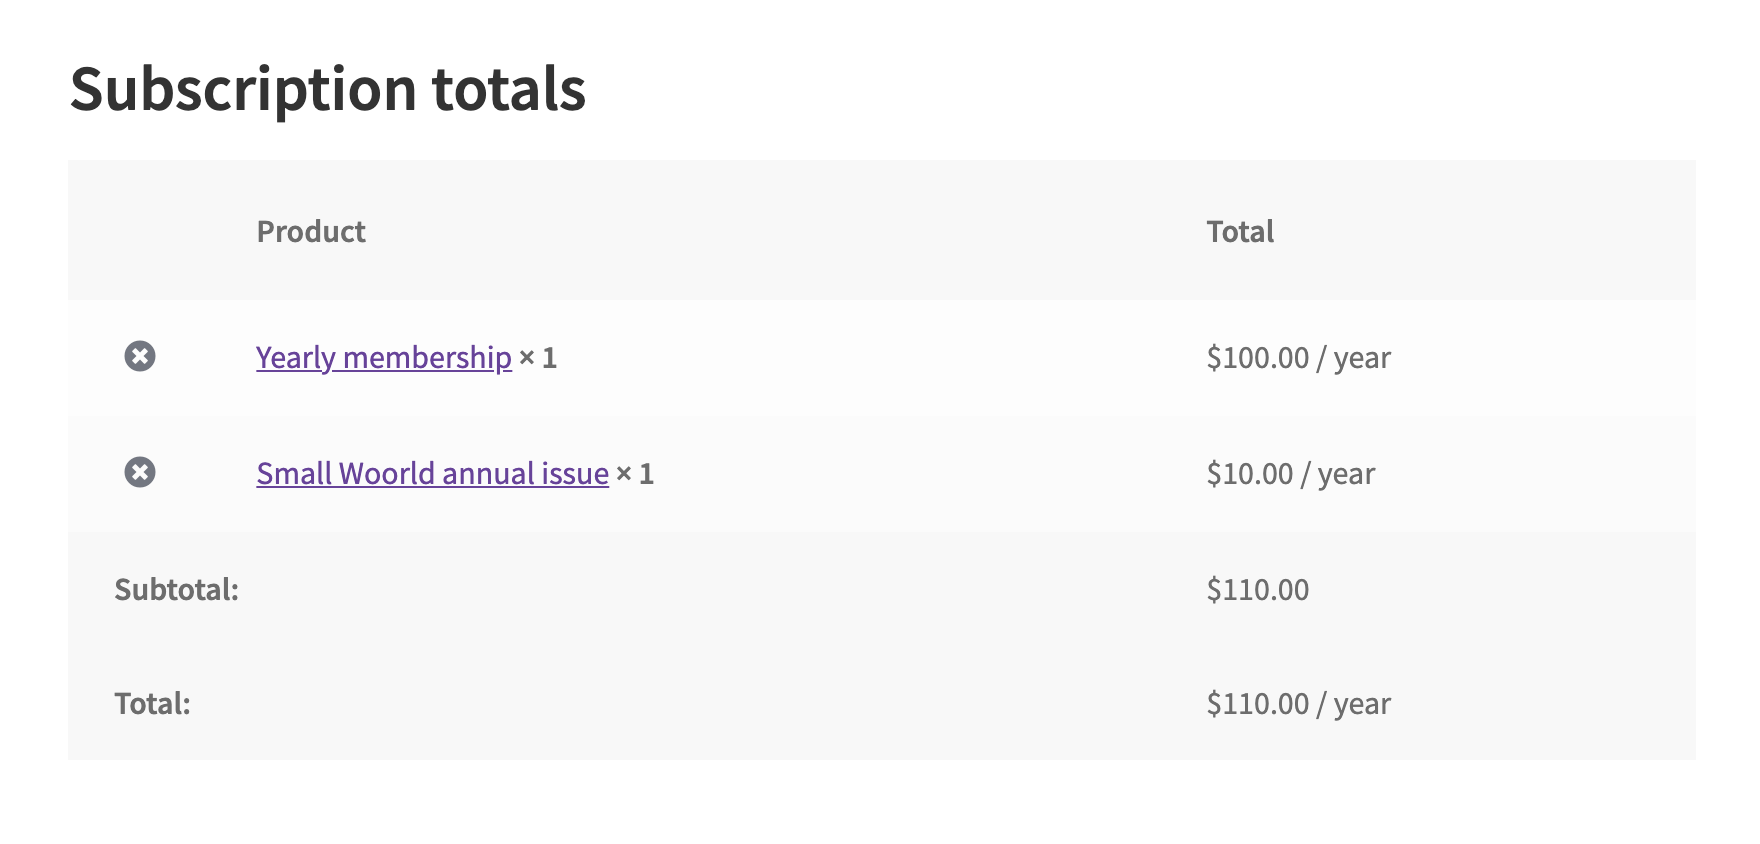
Task: Click the $110.00 per year total amount
Action: pos(1300,703)
